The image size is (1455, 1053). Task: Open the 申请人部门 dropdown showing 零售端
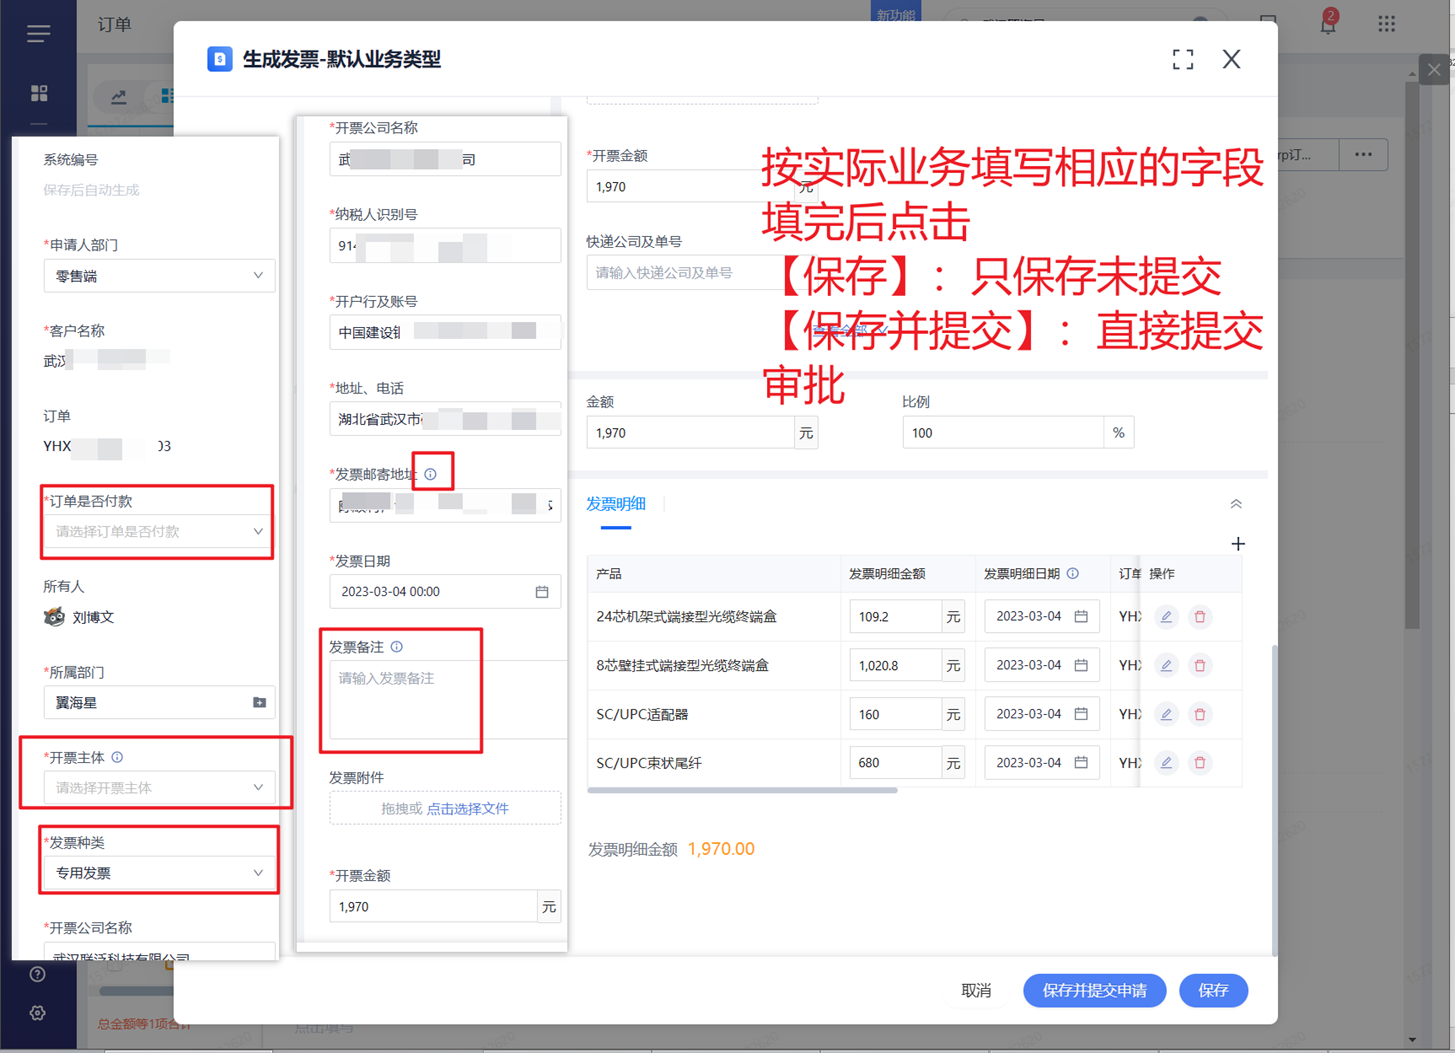(159, 276)
